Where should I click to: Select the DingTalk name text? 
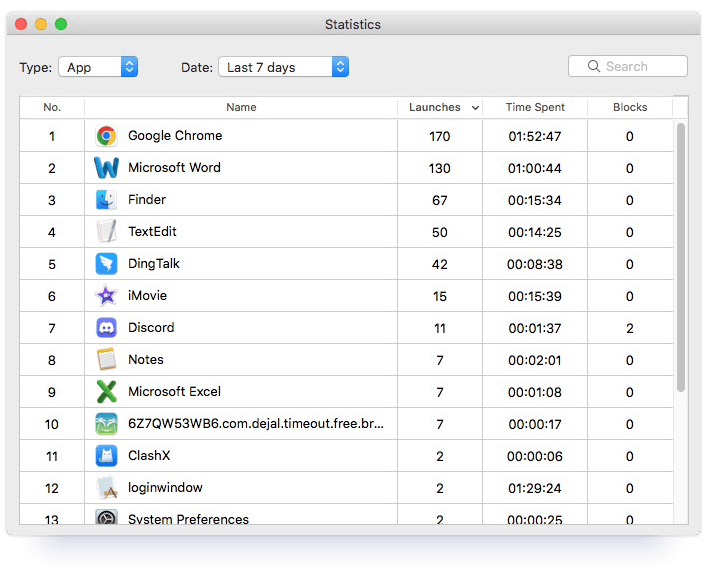click(x=154, y=264)
